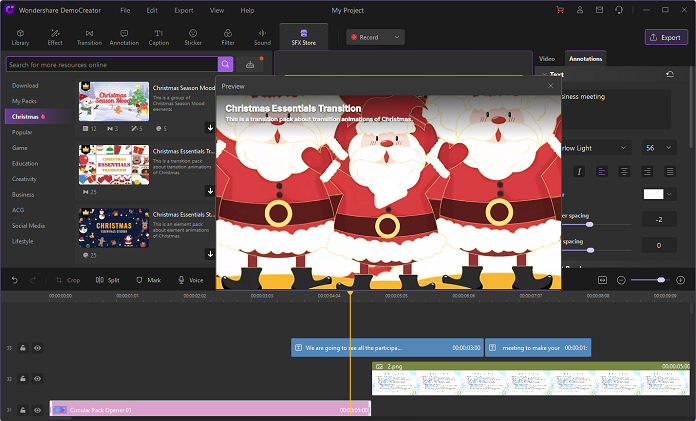Open Christmas Essentials Transition pack thumbnail
The height and width of the screenshot is (421, 696).
(114, 164)
